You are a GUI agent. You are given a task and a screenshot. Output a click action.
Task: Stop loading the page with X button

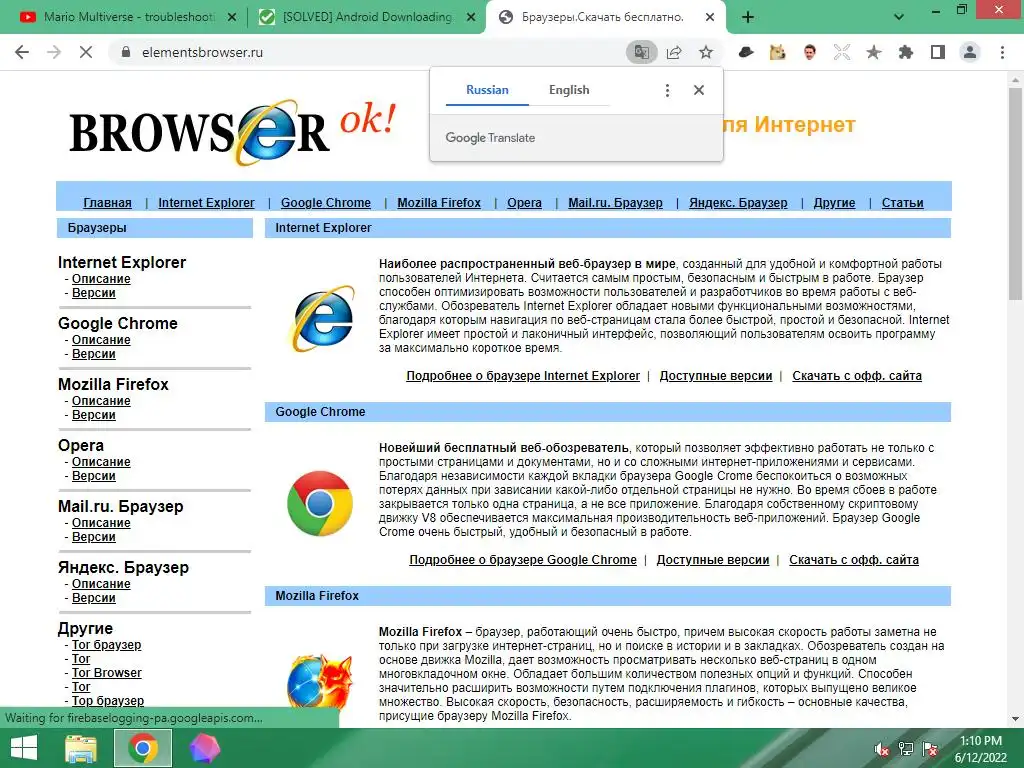(86, 52)
